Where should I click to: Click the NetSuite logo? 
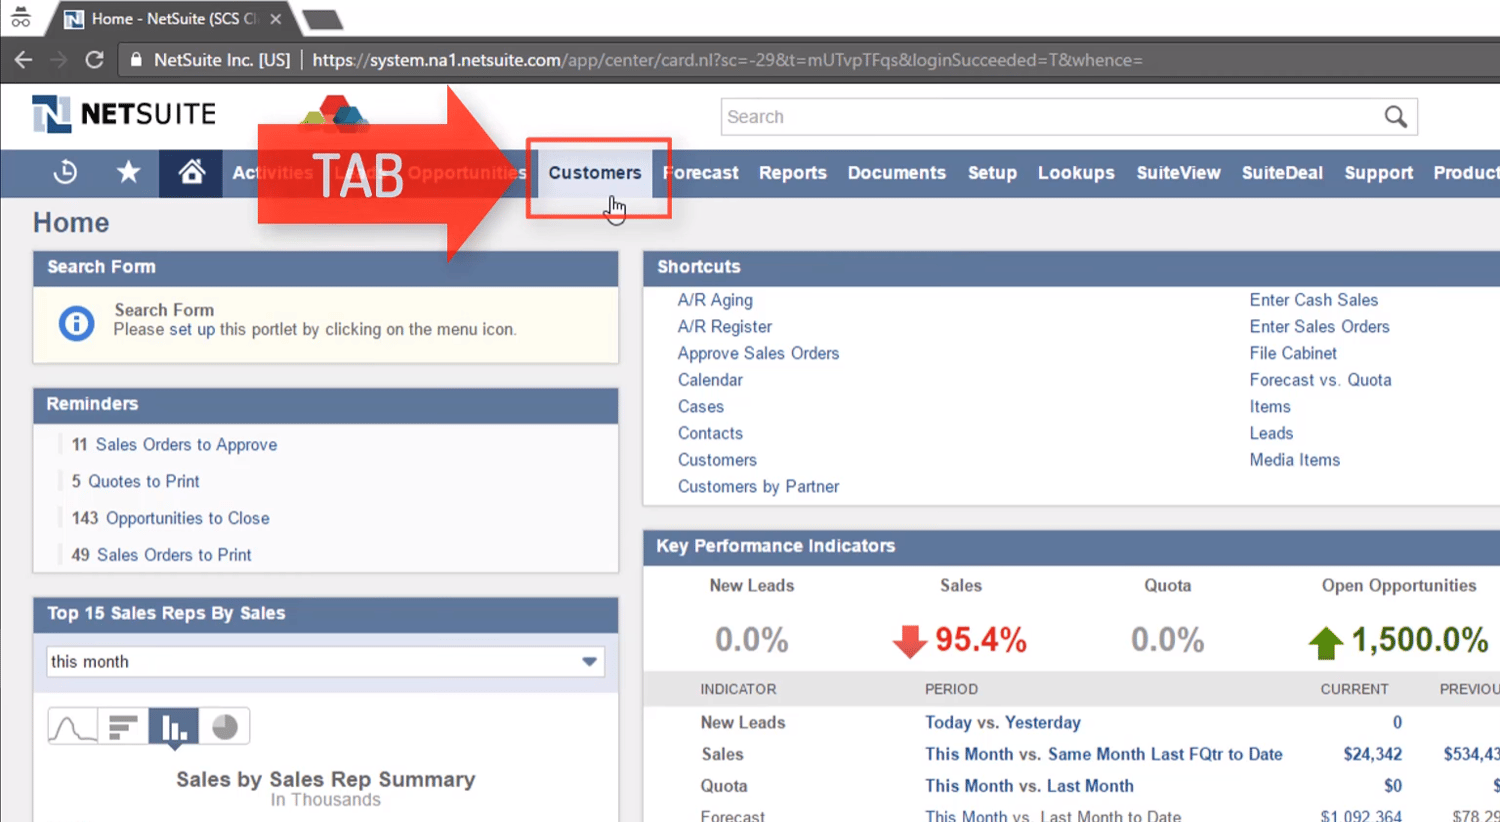(122, 113)
